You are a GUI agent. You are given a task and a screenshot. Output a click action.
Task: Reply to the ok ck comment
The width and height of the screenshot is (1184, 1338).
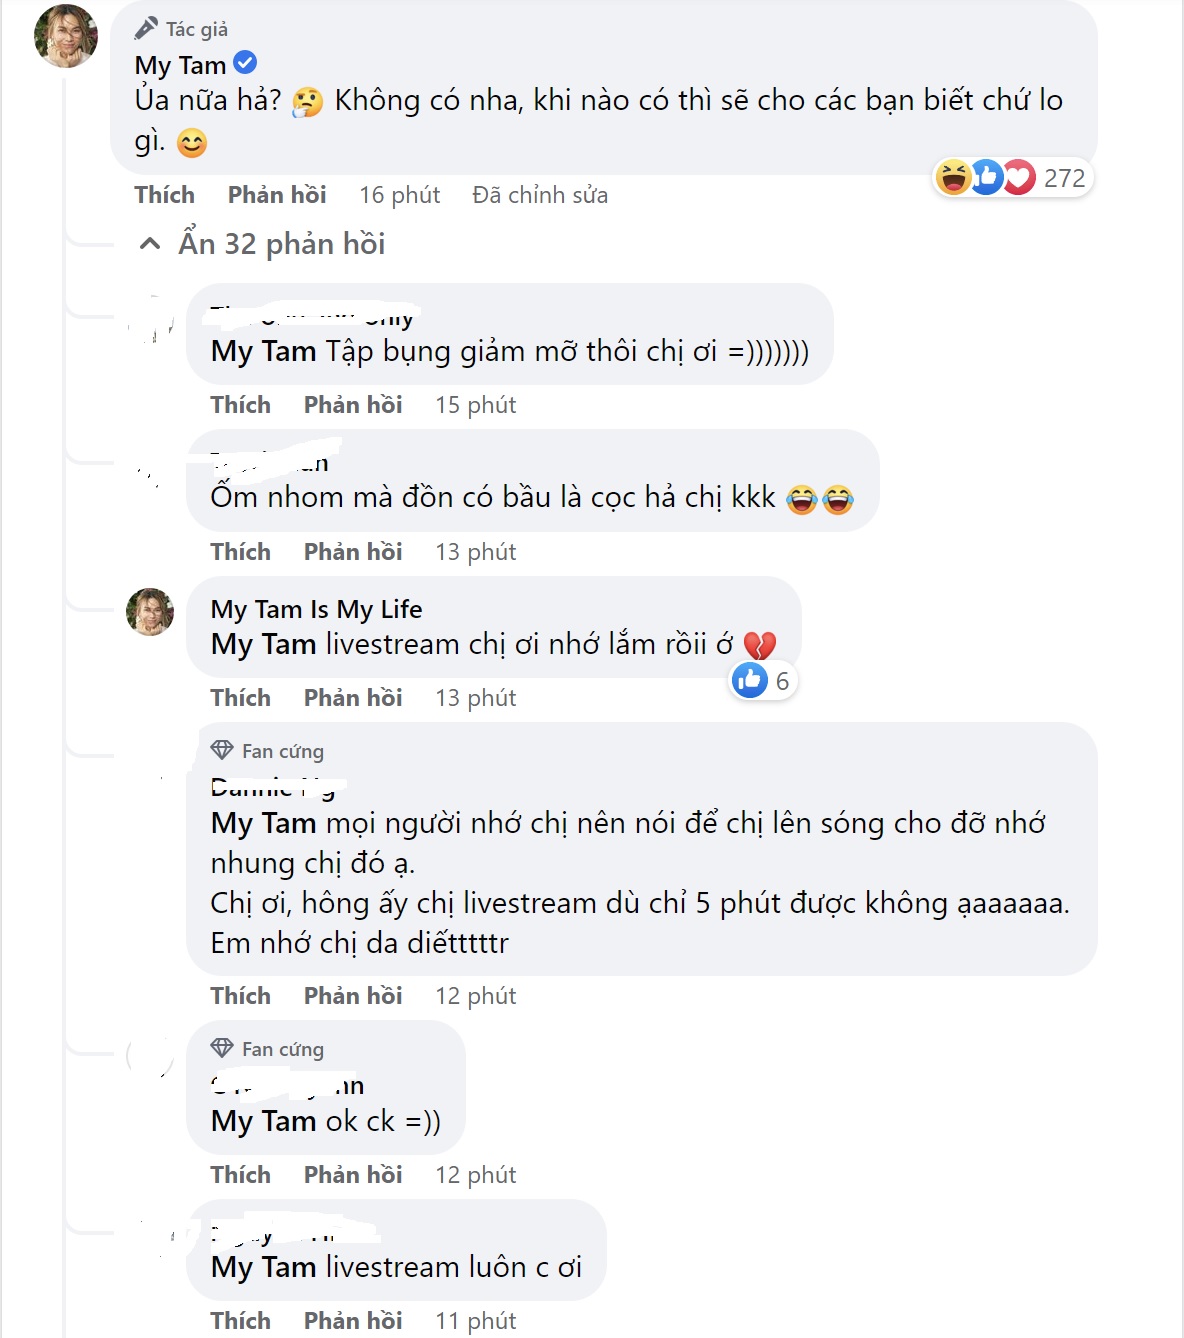[x=353, y=1175]
